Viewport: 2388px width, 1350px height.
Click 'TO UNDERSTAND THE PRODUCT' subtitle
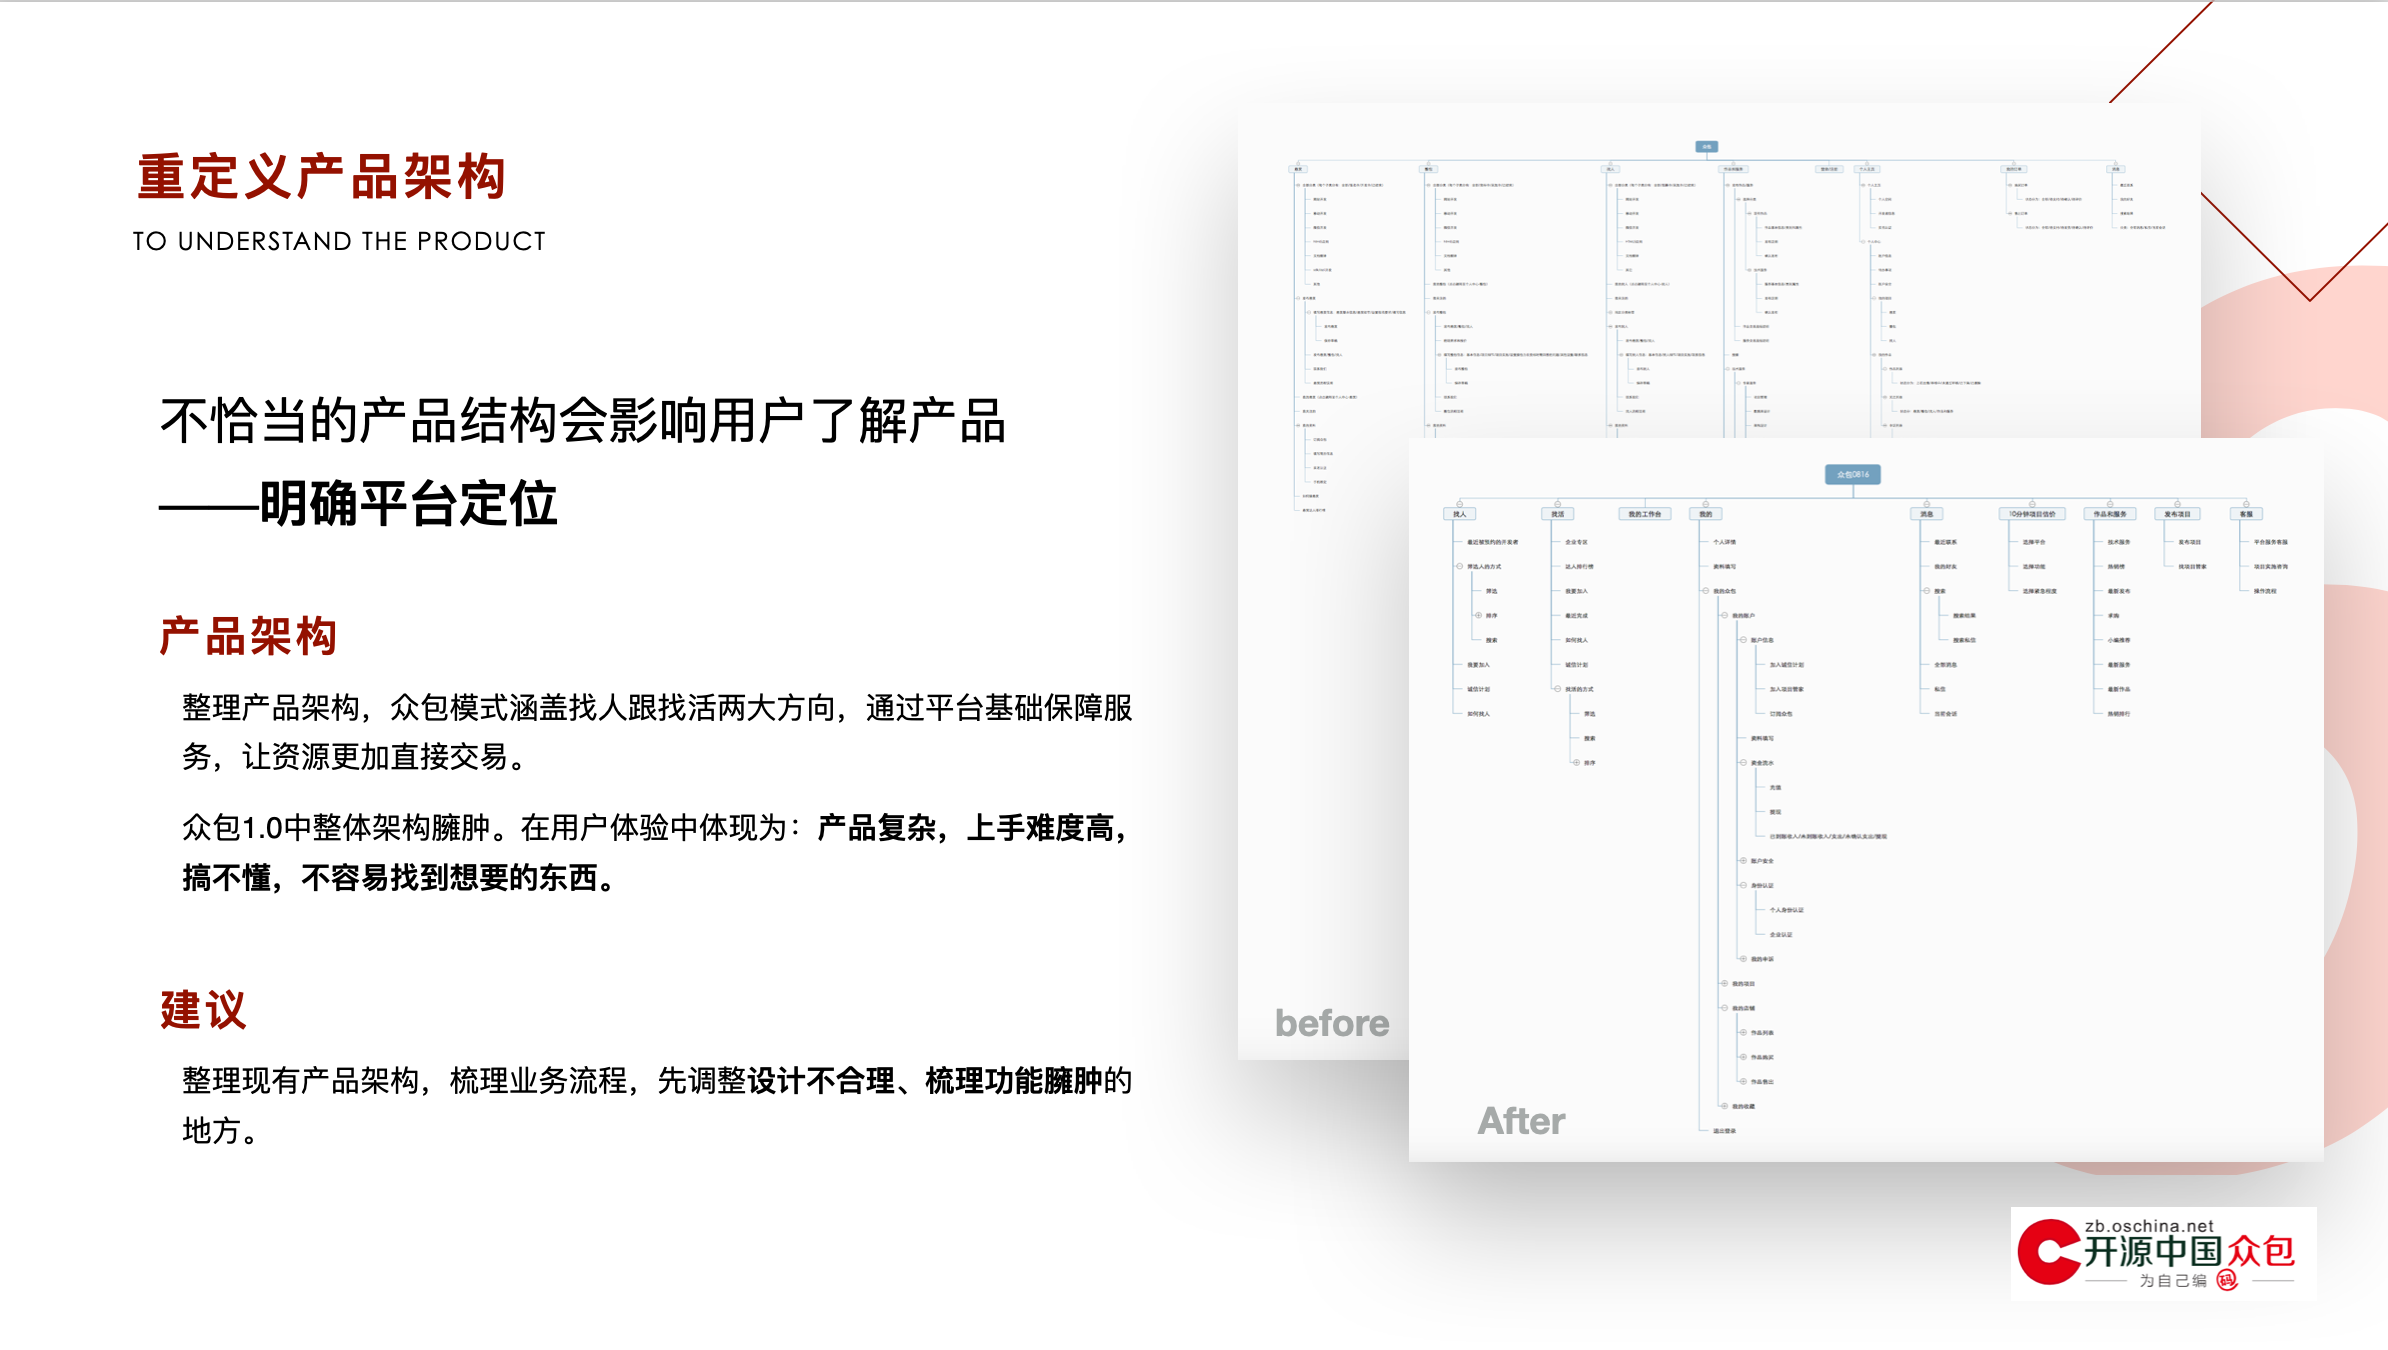[x=339, y=241]
